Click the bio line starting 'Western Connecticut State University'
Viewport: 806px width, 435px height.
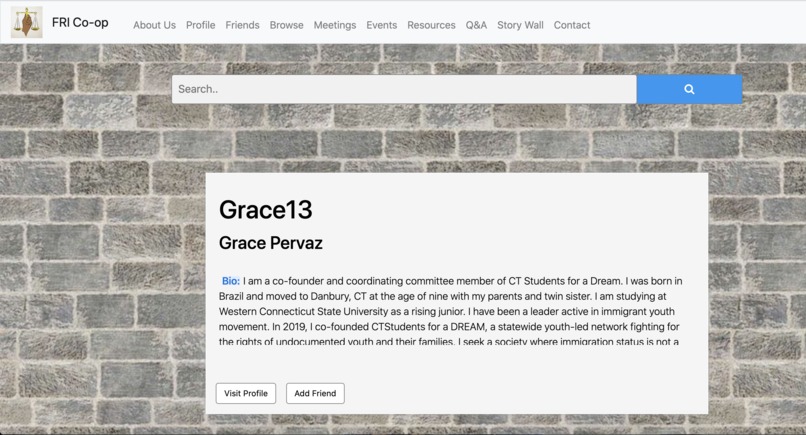[446, 311]
